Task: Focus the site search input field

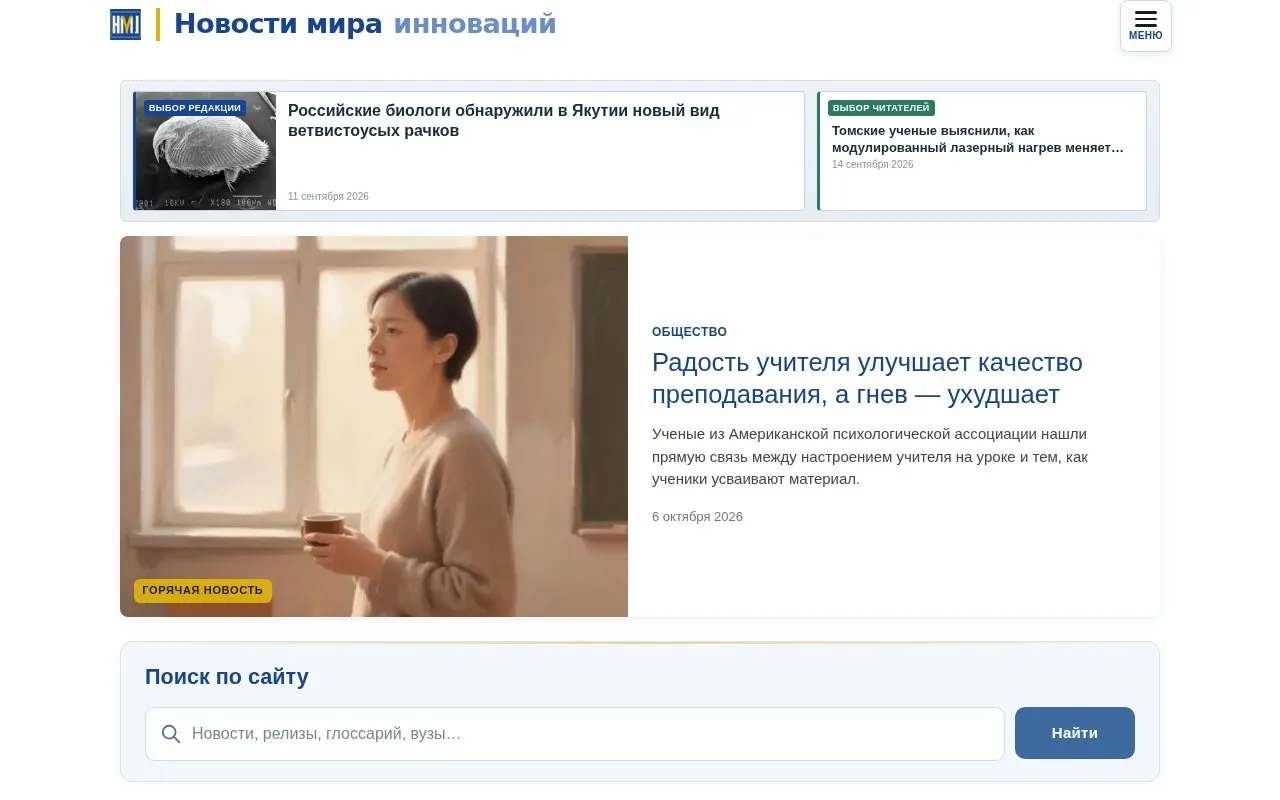Action: coord(575,734)
